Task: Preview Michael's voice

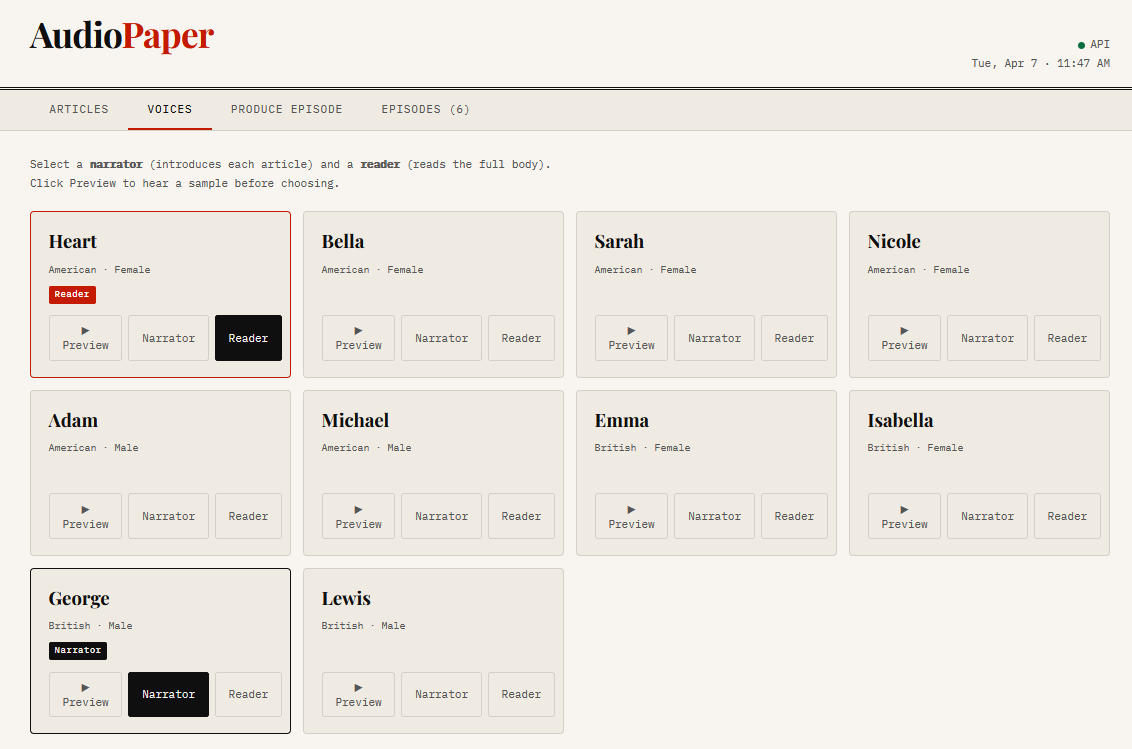Action: (358, 516)
